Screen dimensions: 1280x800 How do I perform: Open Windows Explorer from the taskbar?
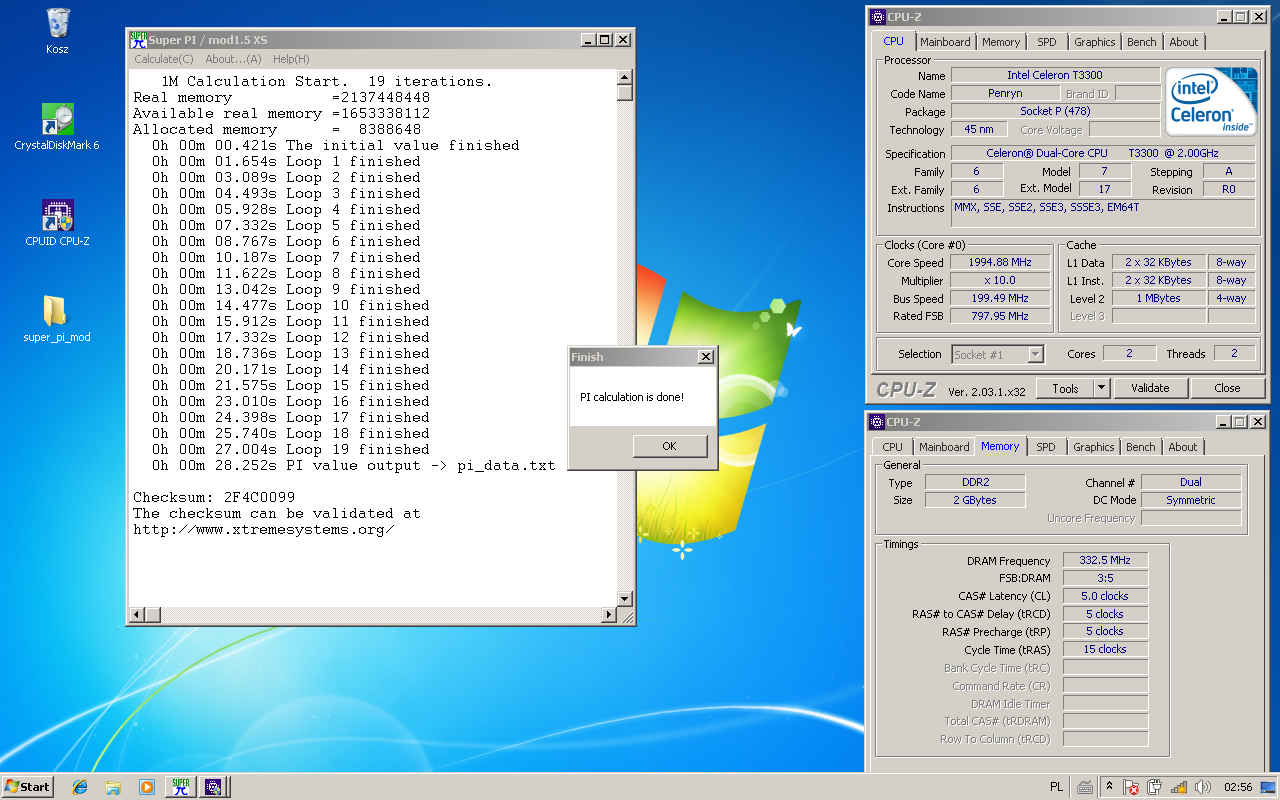113,787
